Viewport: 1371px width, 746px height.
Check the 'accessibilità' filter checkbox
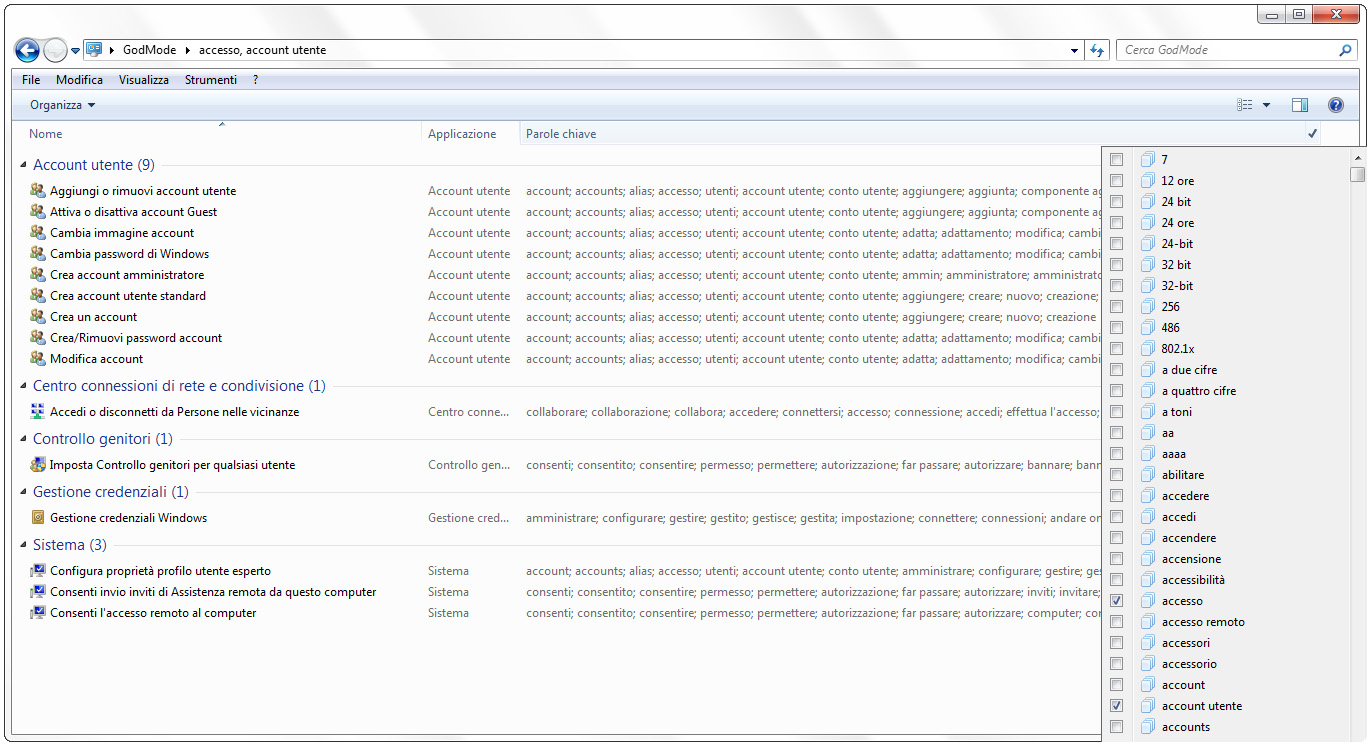(x=1117, y=580)
